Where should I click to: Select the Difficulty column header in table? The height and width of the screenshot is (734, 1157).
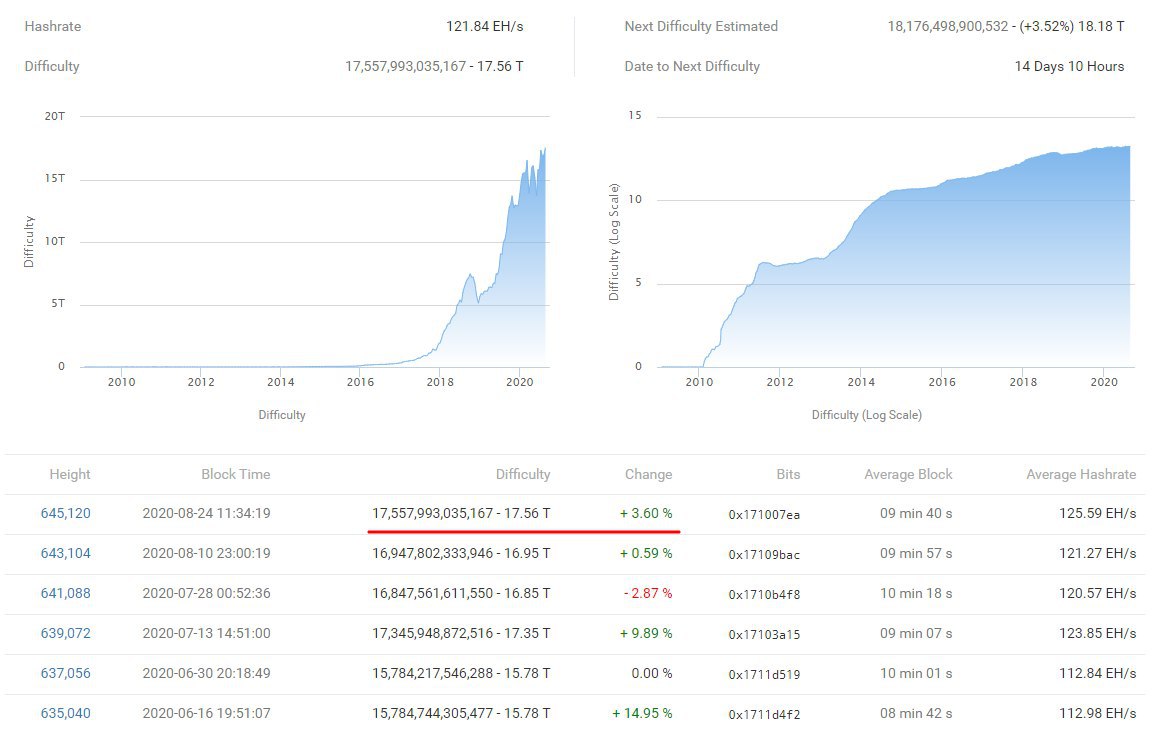(x=523, y=474)
